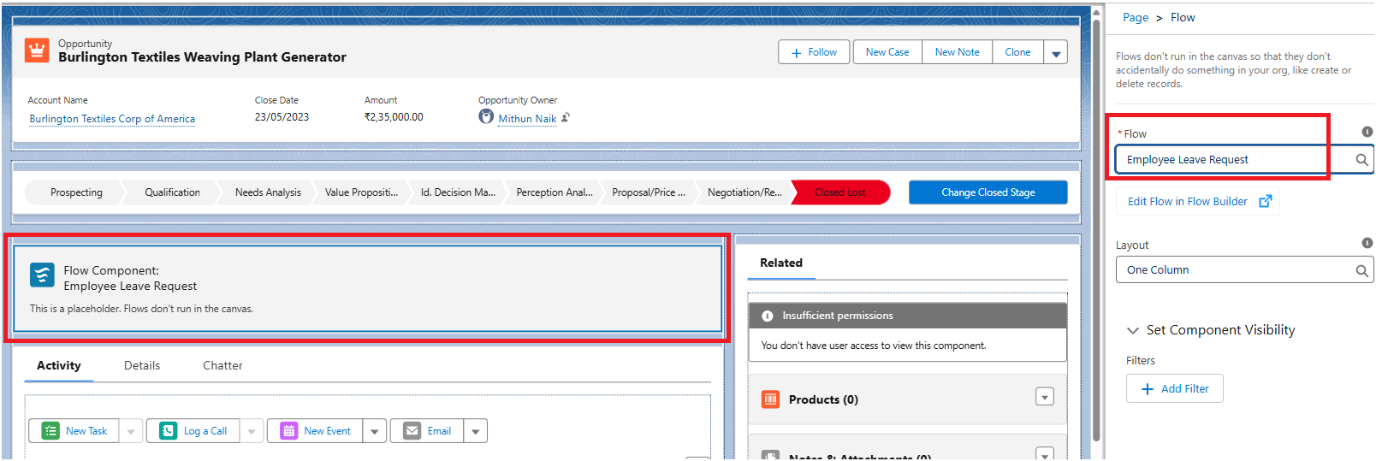Open dropdown arrow beside New Task
The height and width of the screenshot is (461, 1376).
(x=131, y=431)
